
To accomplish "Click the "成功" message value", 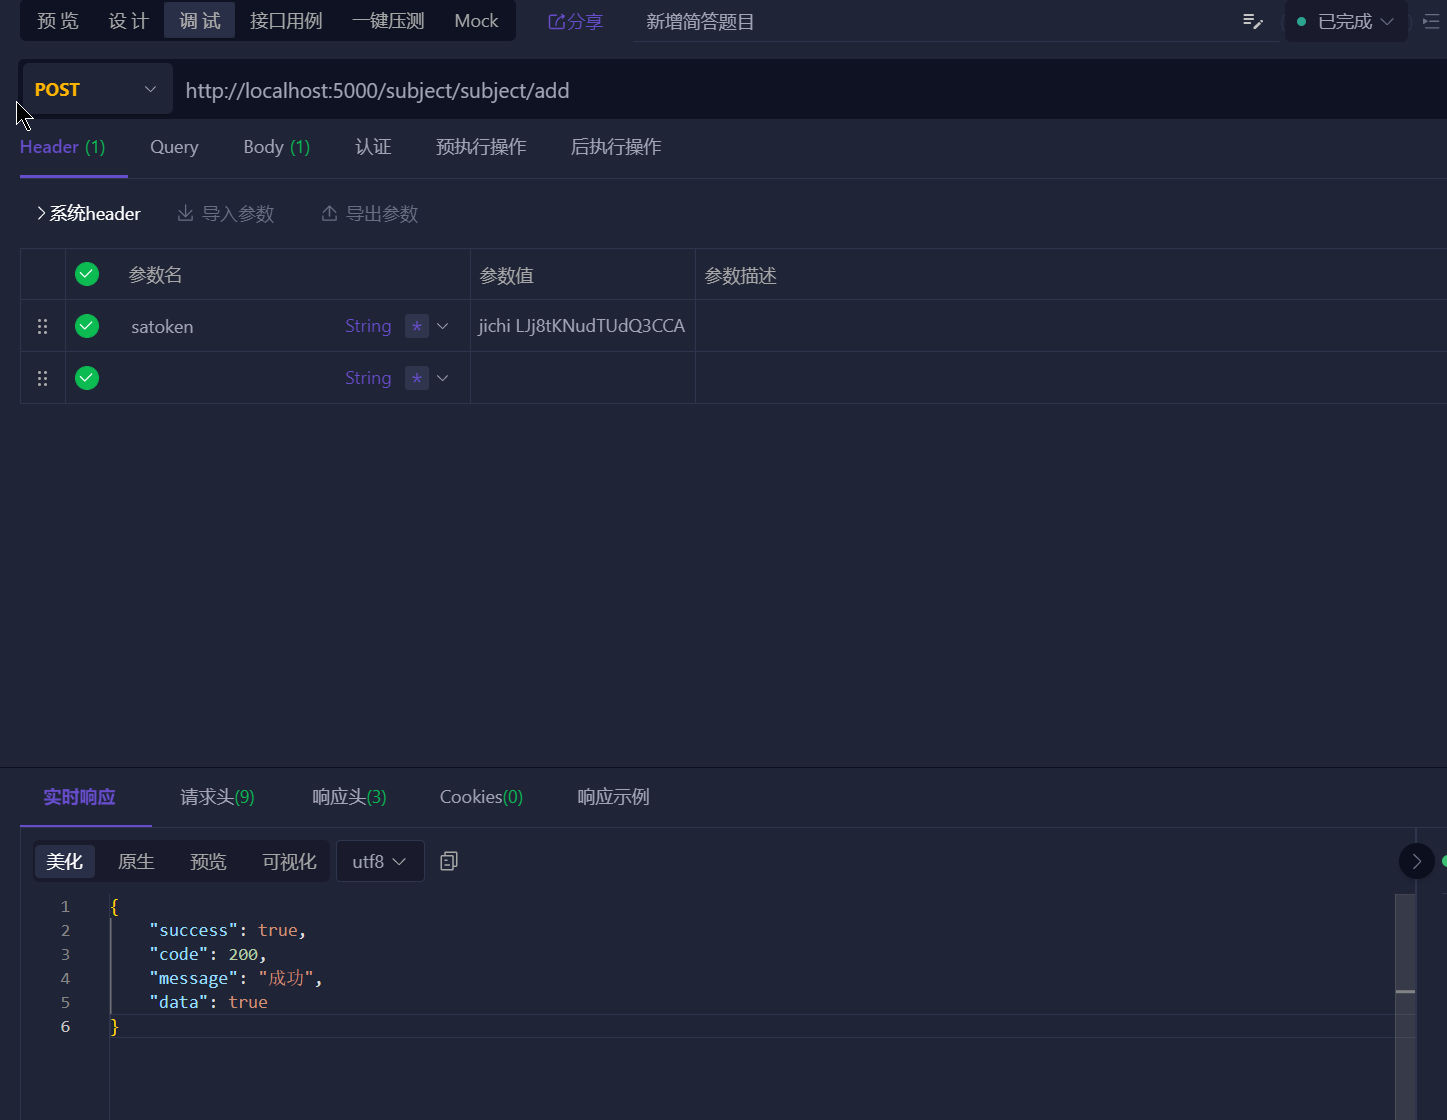I will (286, 978).
